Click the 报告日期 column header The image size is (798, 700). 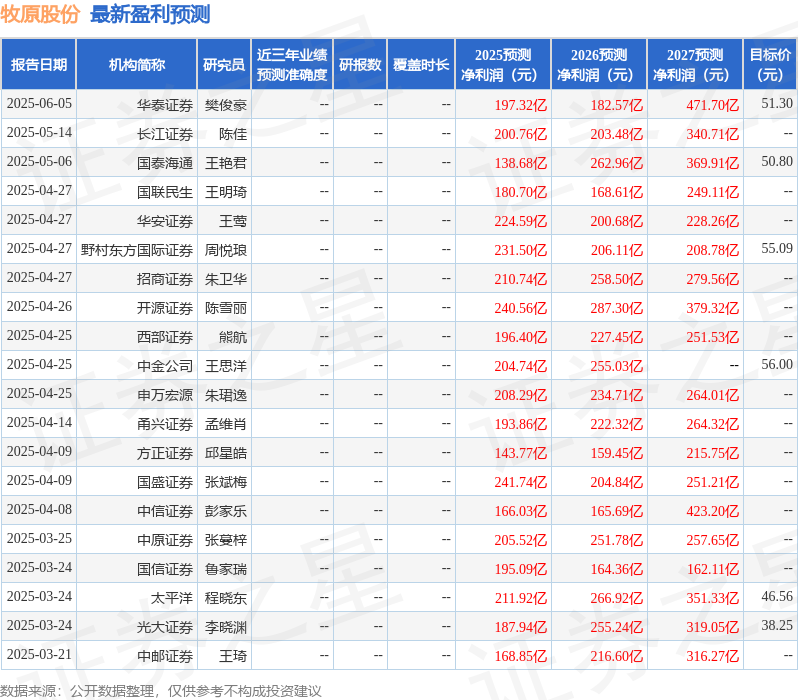(x=39, y=64)
